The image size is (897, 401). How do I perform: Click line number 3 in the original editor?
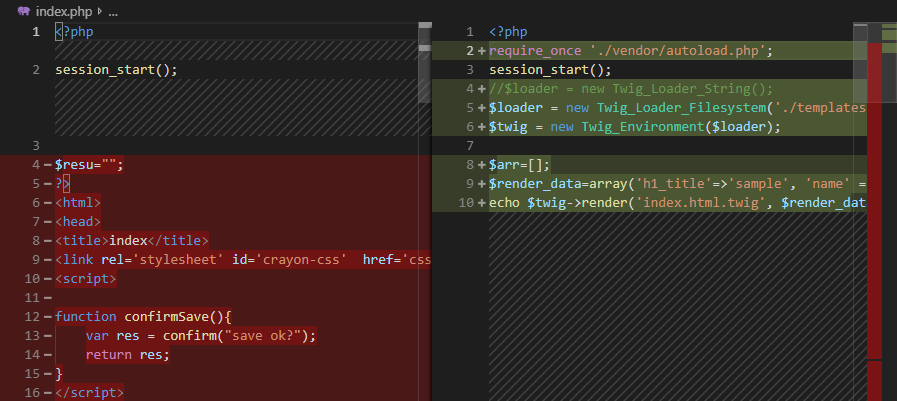(x=37, y=145)
